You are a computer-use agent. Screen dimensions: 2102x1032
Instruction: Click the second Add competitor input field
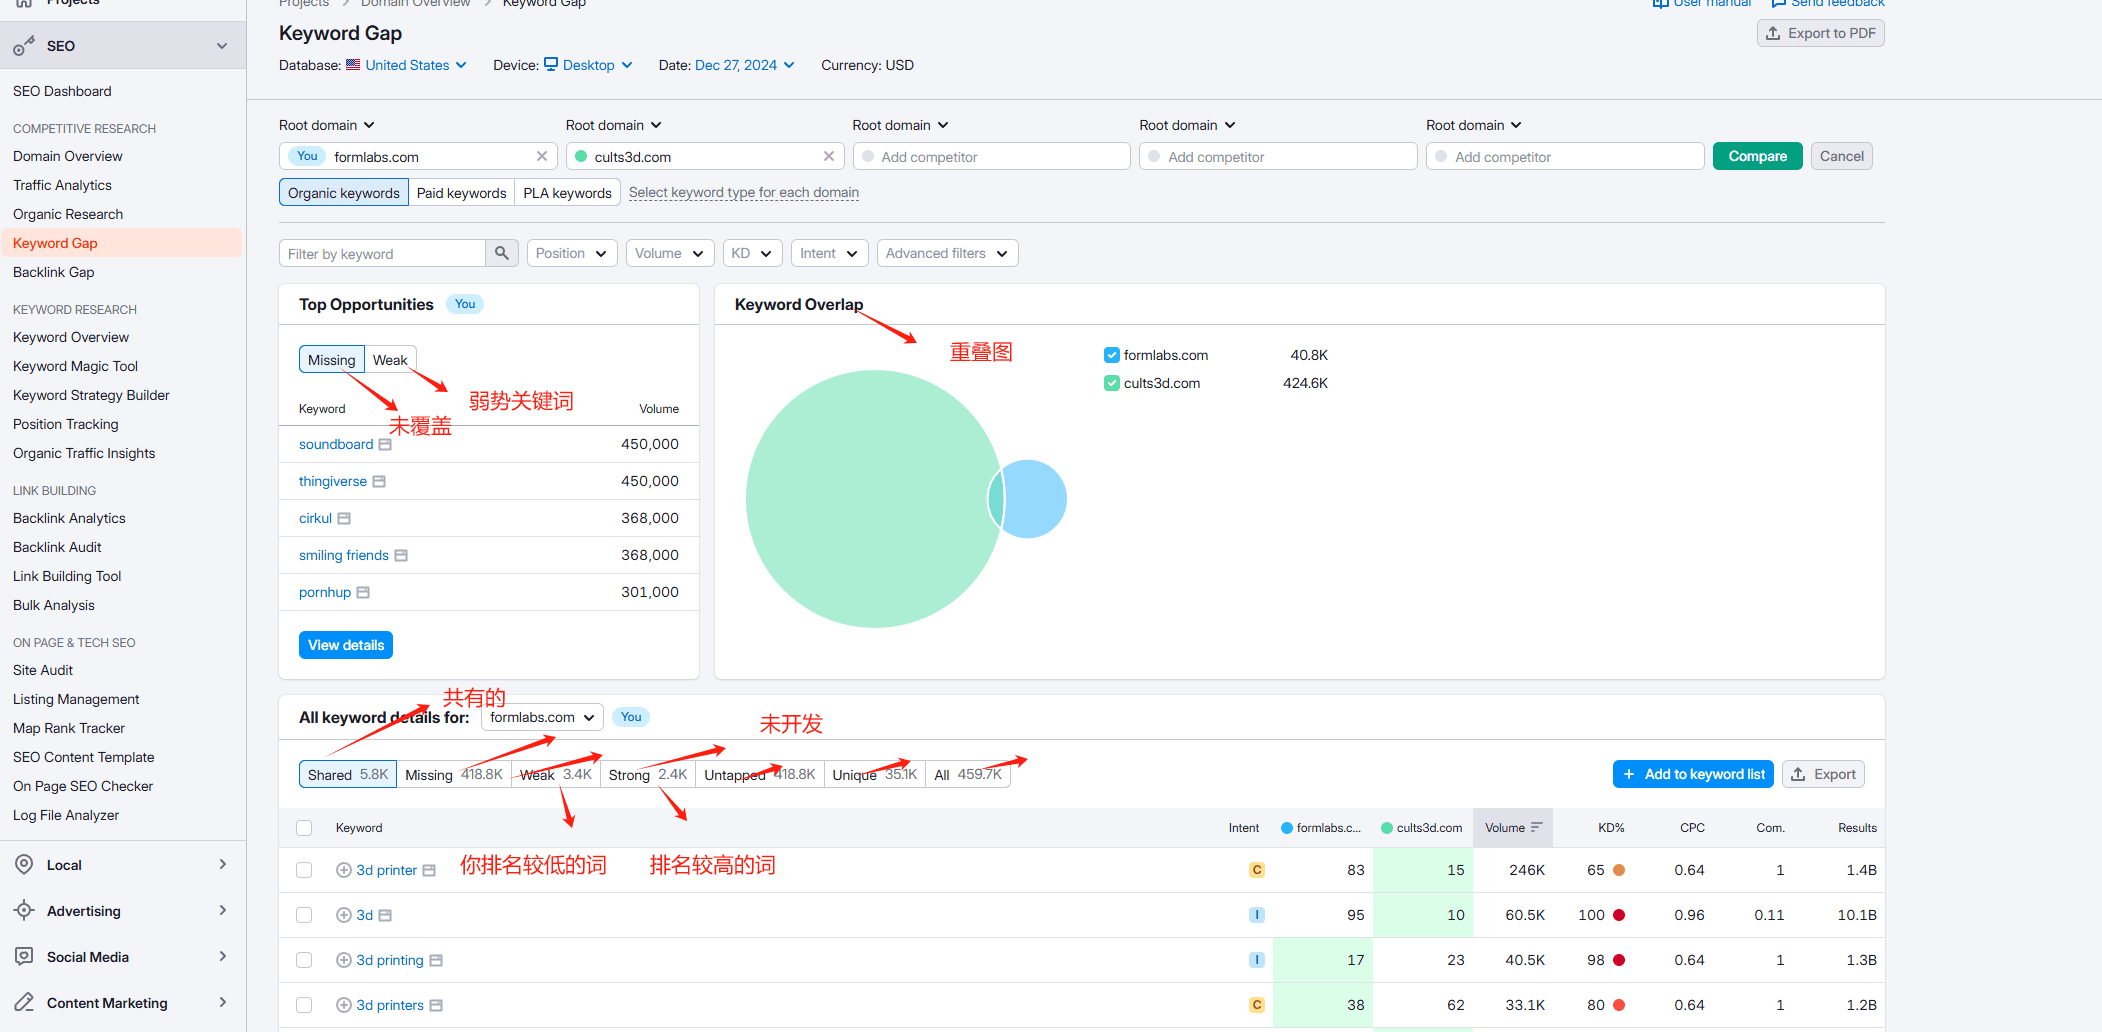1278,156
